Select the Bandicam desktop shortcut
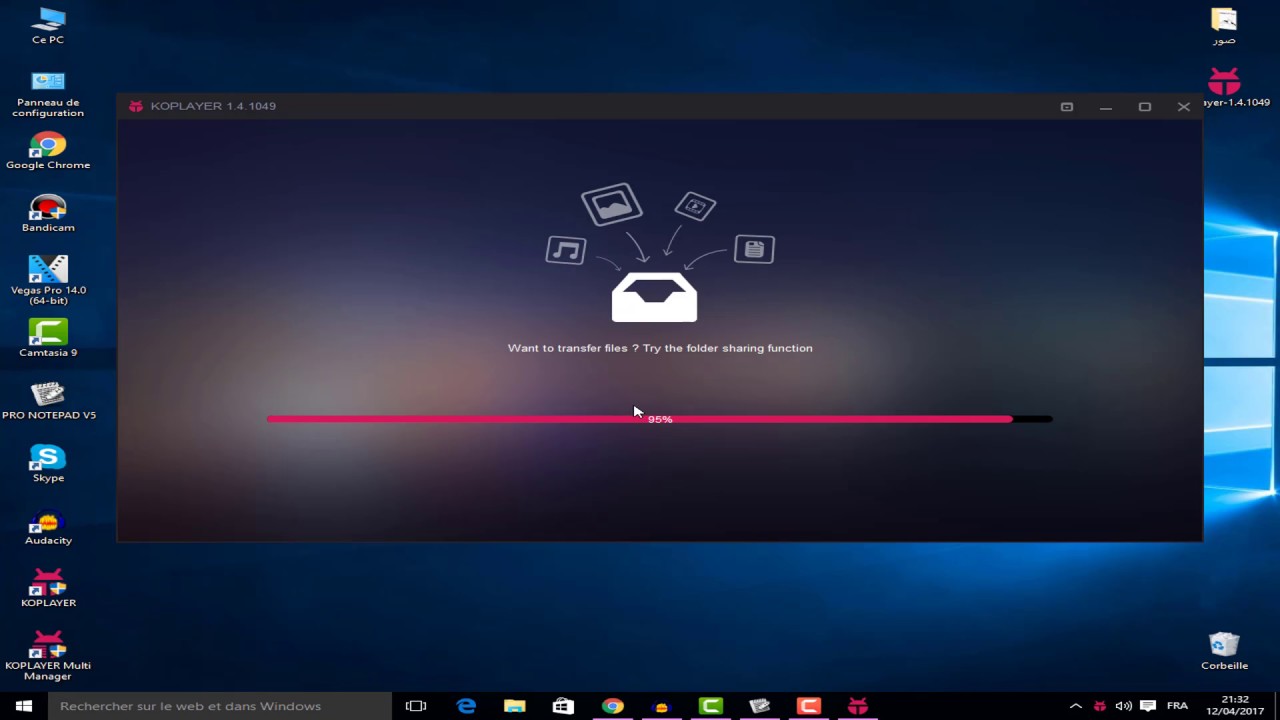 (48, 214)
